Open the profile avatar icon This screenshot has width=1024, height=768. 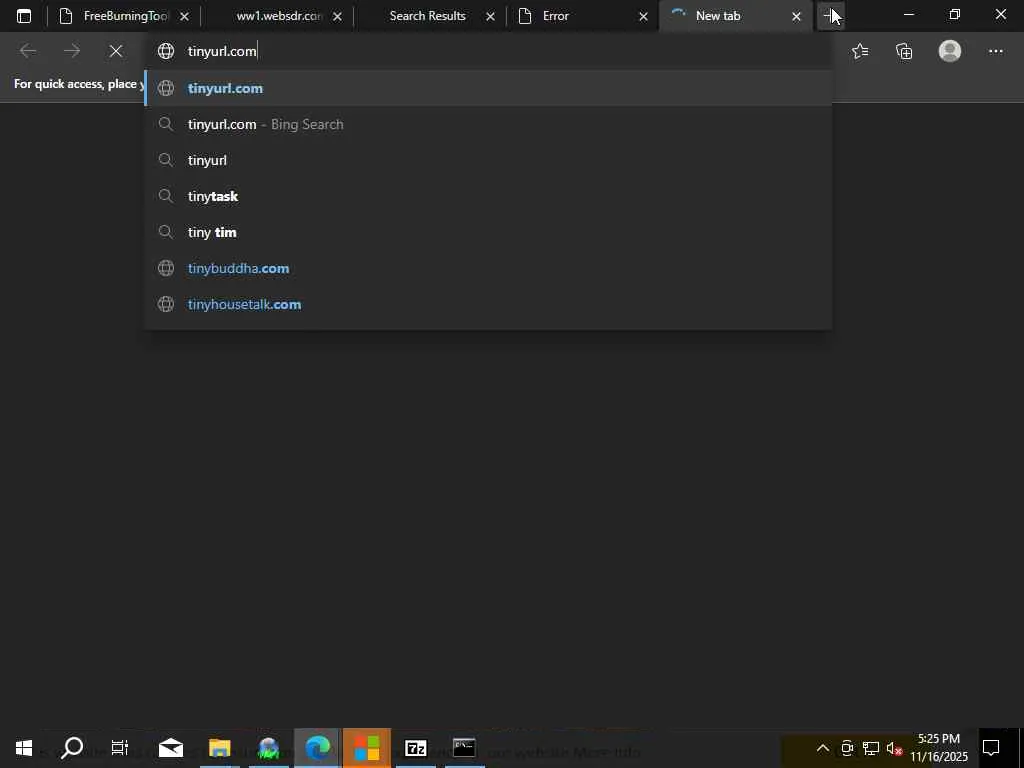(950, 51)
